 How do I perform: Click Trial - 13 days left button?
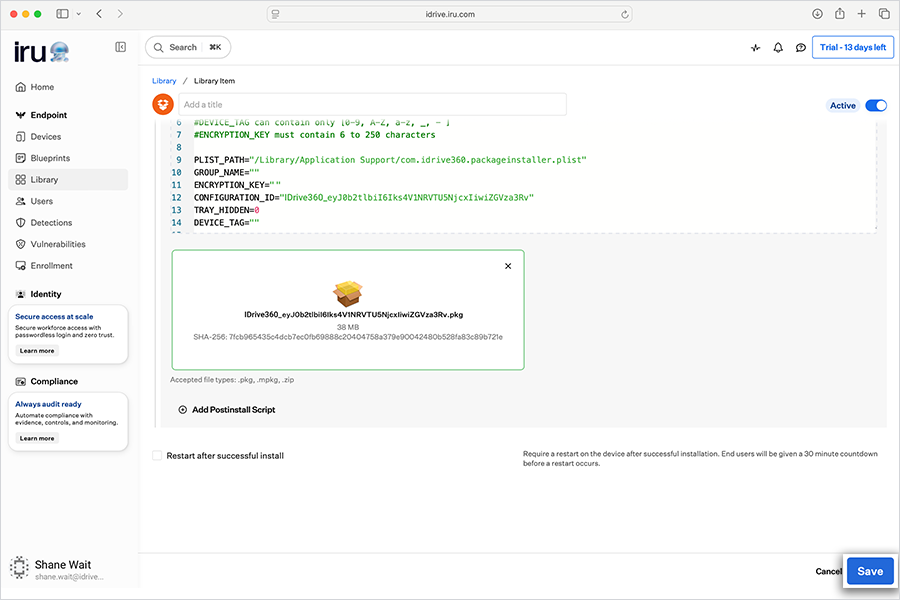pos(853,47)
